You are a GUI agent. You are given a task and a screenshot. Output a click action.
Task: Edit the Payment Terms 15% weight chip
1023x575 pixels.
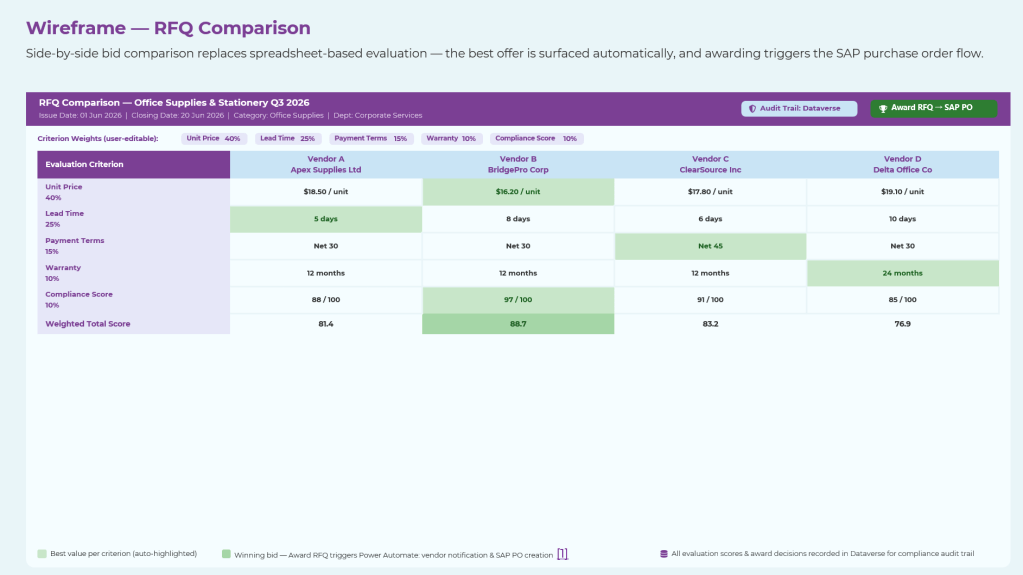(371, 138)
